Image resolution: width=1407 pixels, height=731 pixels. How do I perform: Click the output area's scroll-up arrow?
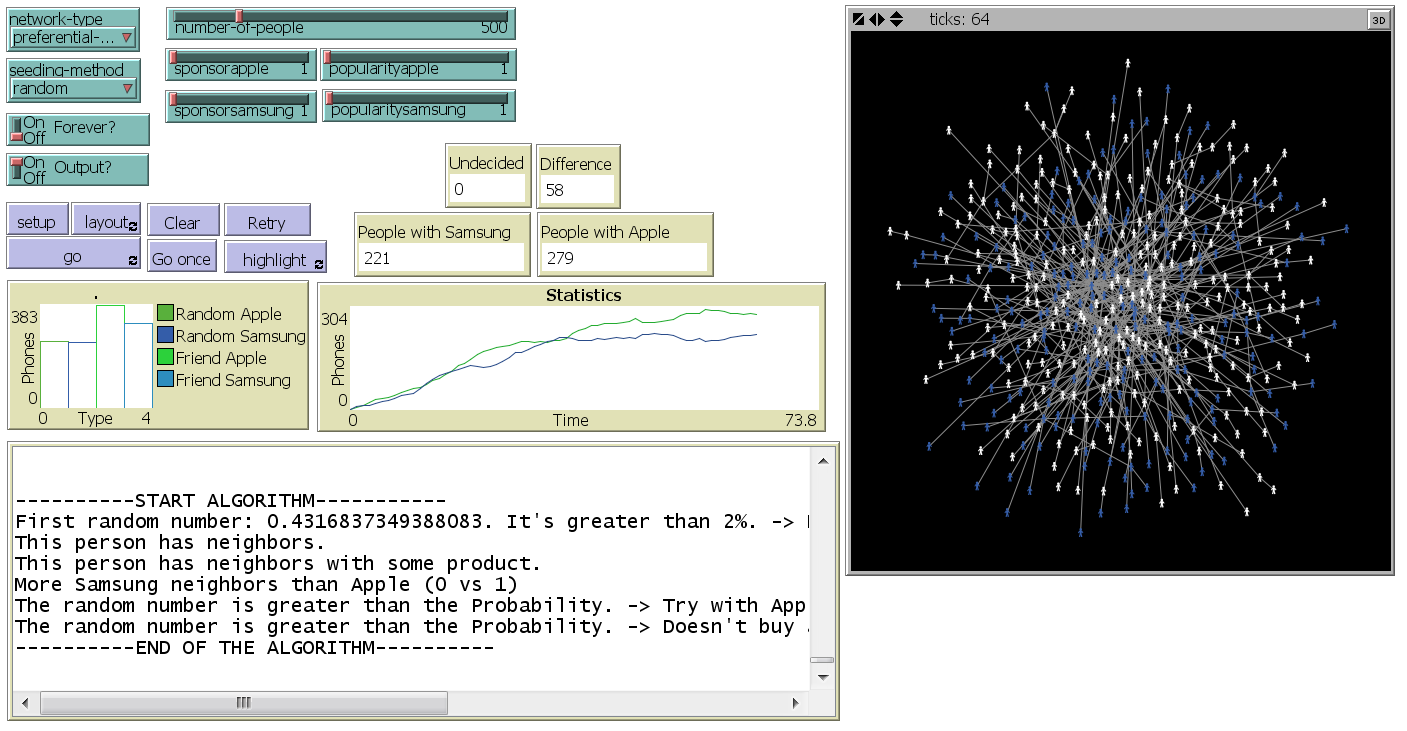point(822,460)
